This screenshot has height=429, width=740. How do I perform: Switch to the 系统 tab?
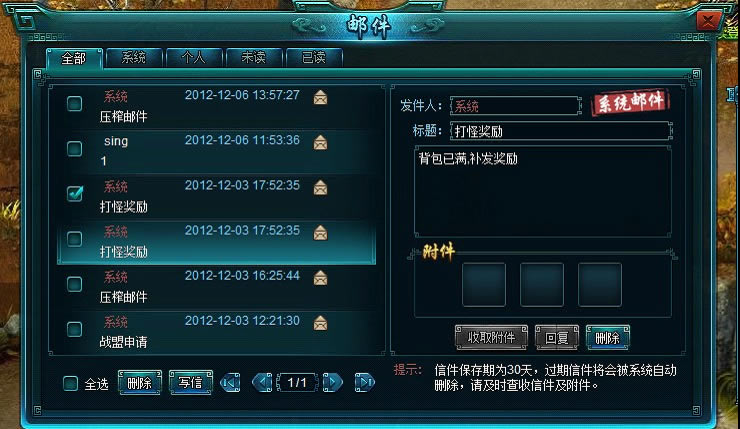134,58
